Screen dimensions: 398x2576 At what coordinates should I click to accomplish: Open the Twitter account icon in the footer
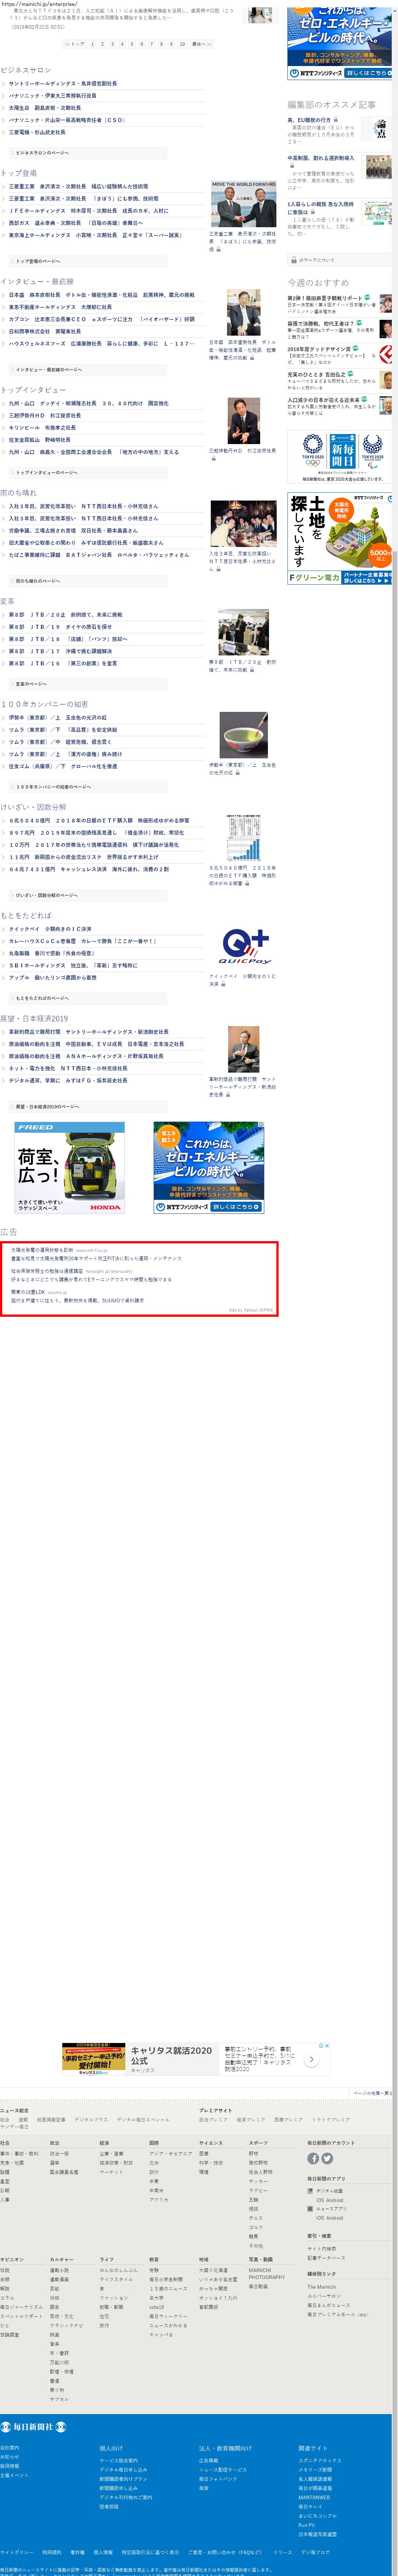327,2159
